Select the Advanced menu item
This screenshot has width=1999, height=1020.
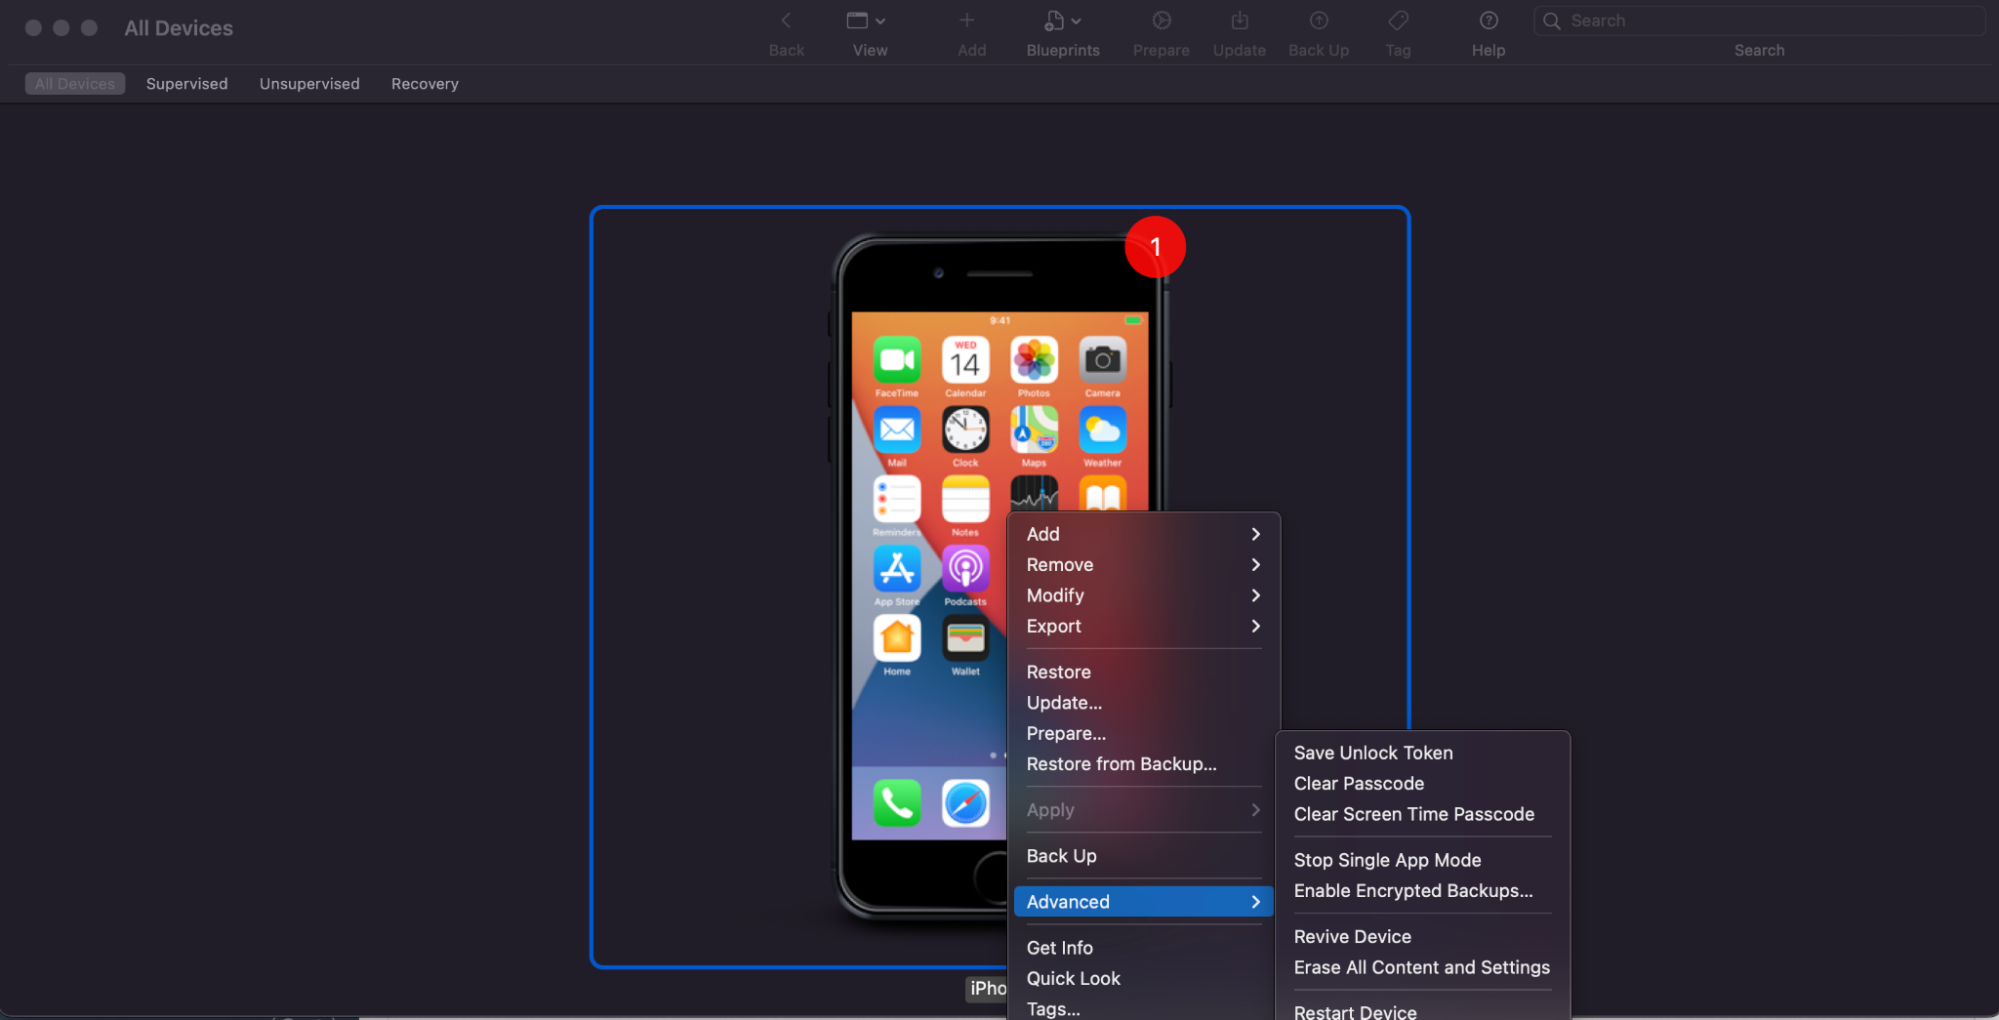(x=1143, y=902)
